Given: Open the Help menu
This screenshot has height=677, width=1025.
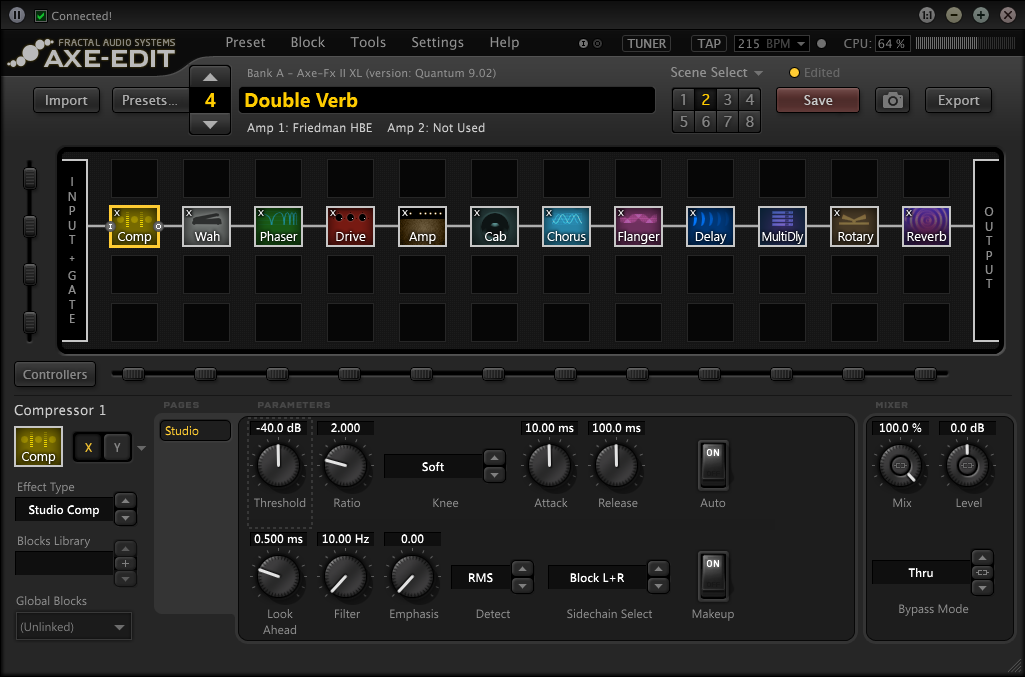Looking at the screenshot, I should [504, 42].
